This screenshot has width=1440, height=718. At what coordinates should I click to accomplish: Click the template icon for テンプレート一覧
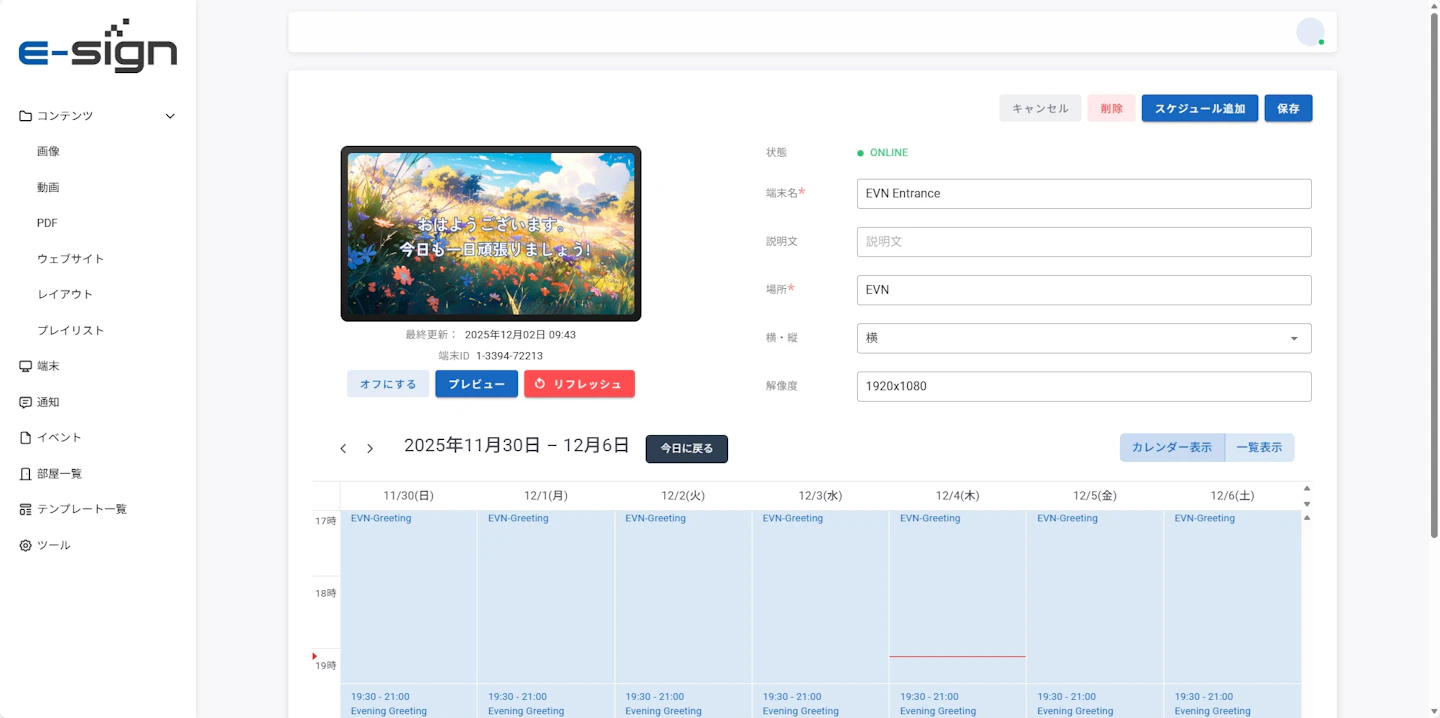[26, 509]
